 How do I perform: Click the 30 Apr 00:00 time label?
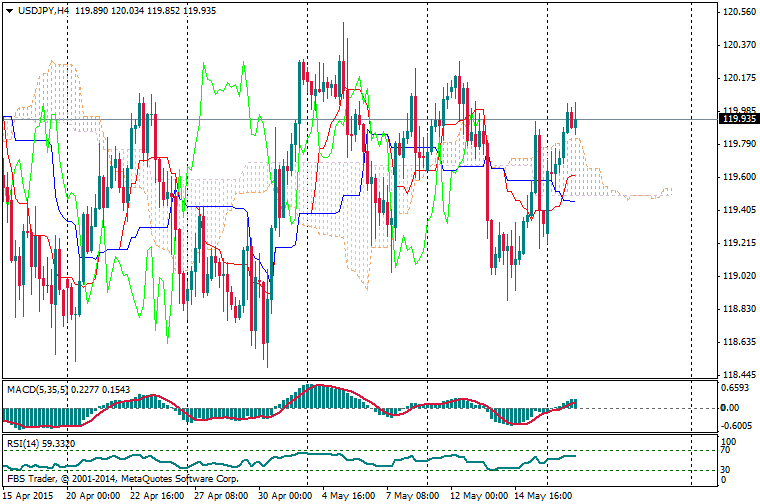coord(285,496)
